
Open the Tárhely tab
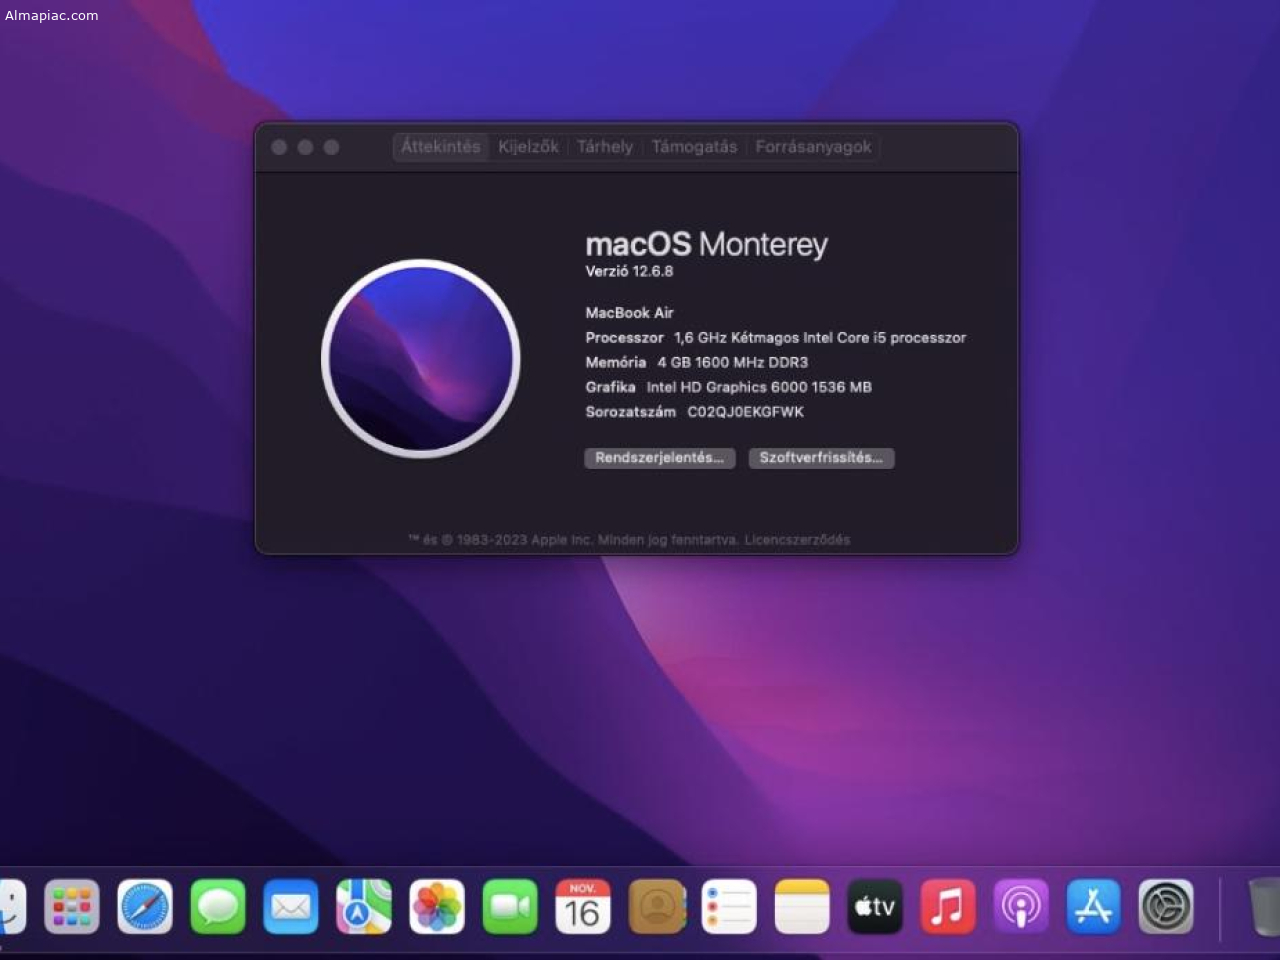[605, 146]
